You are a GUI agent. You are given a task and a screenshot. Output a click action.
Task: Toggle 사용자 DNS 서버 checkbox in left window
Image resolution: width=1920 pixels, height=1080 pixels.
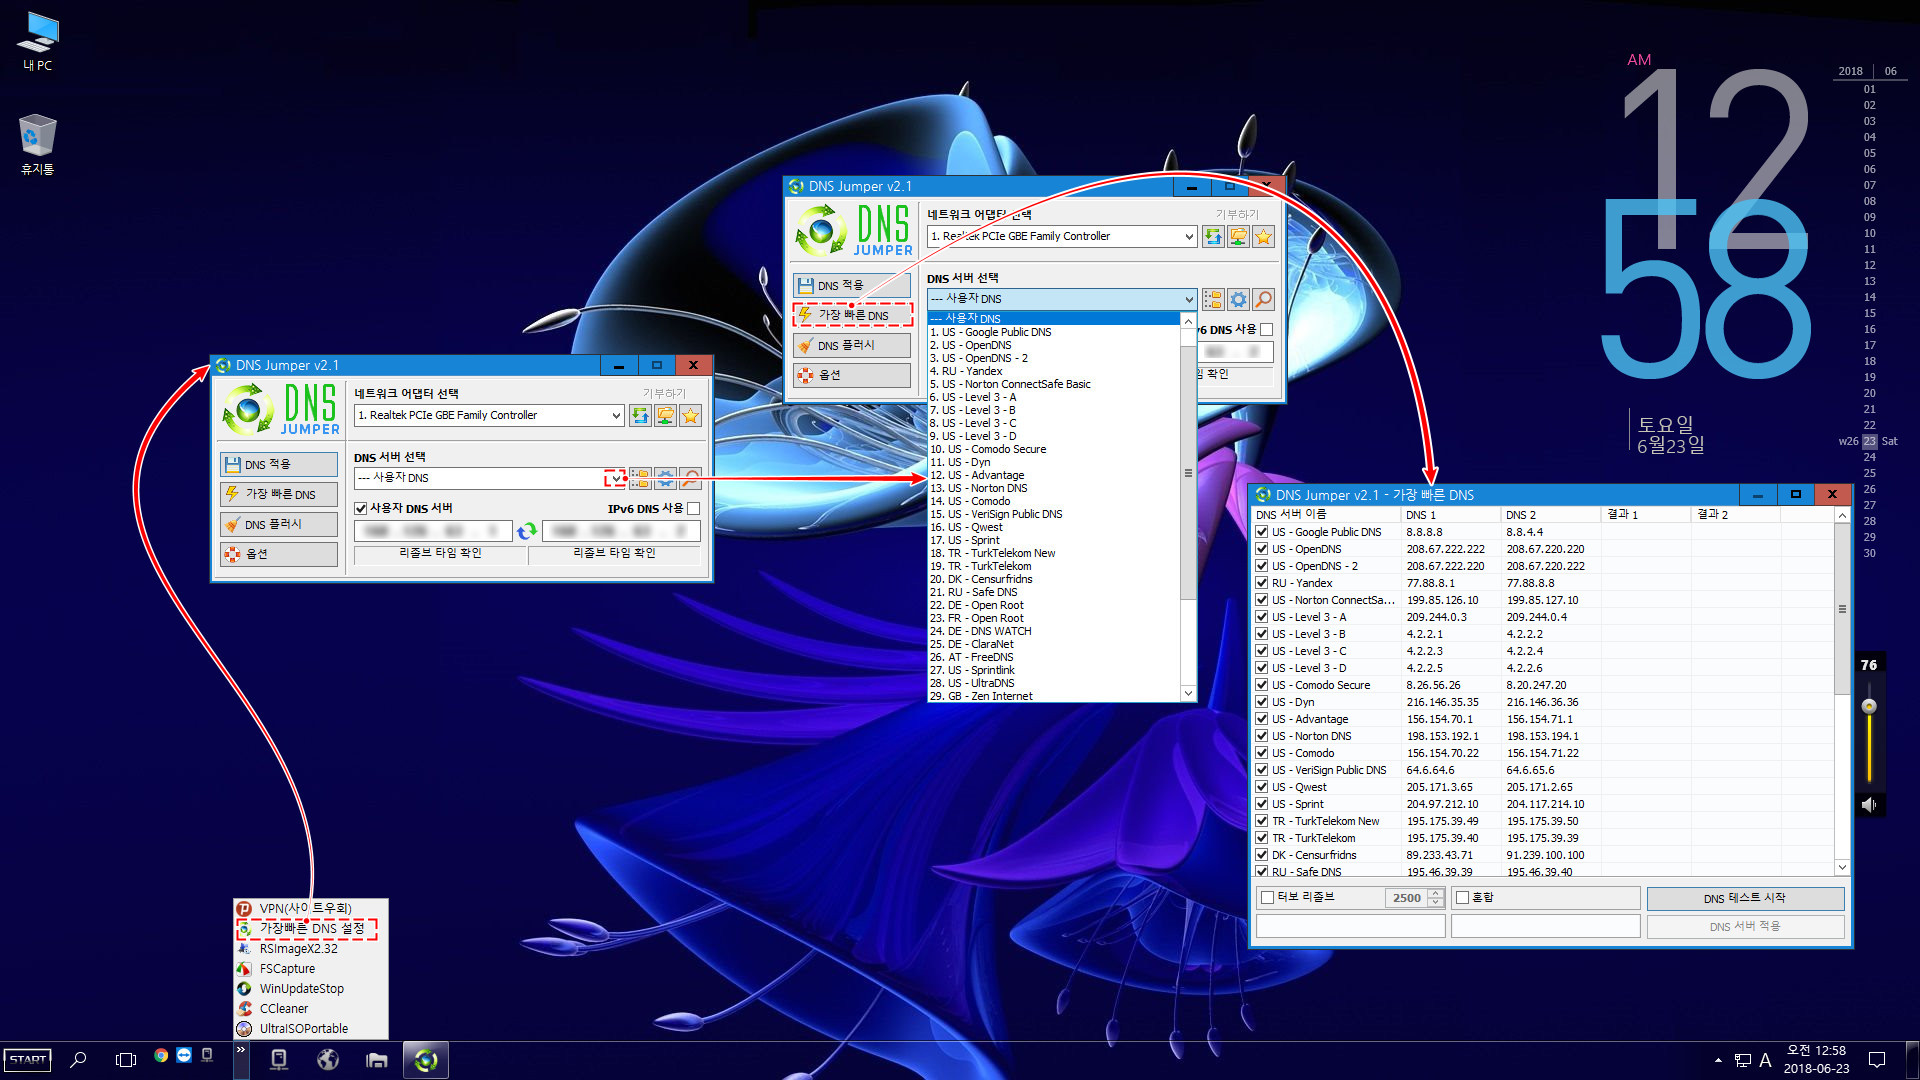pos(361,509)
